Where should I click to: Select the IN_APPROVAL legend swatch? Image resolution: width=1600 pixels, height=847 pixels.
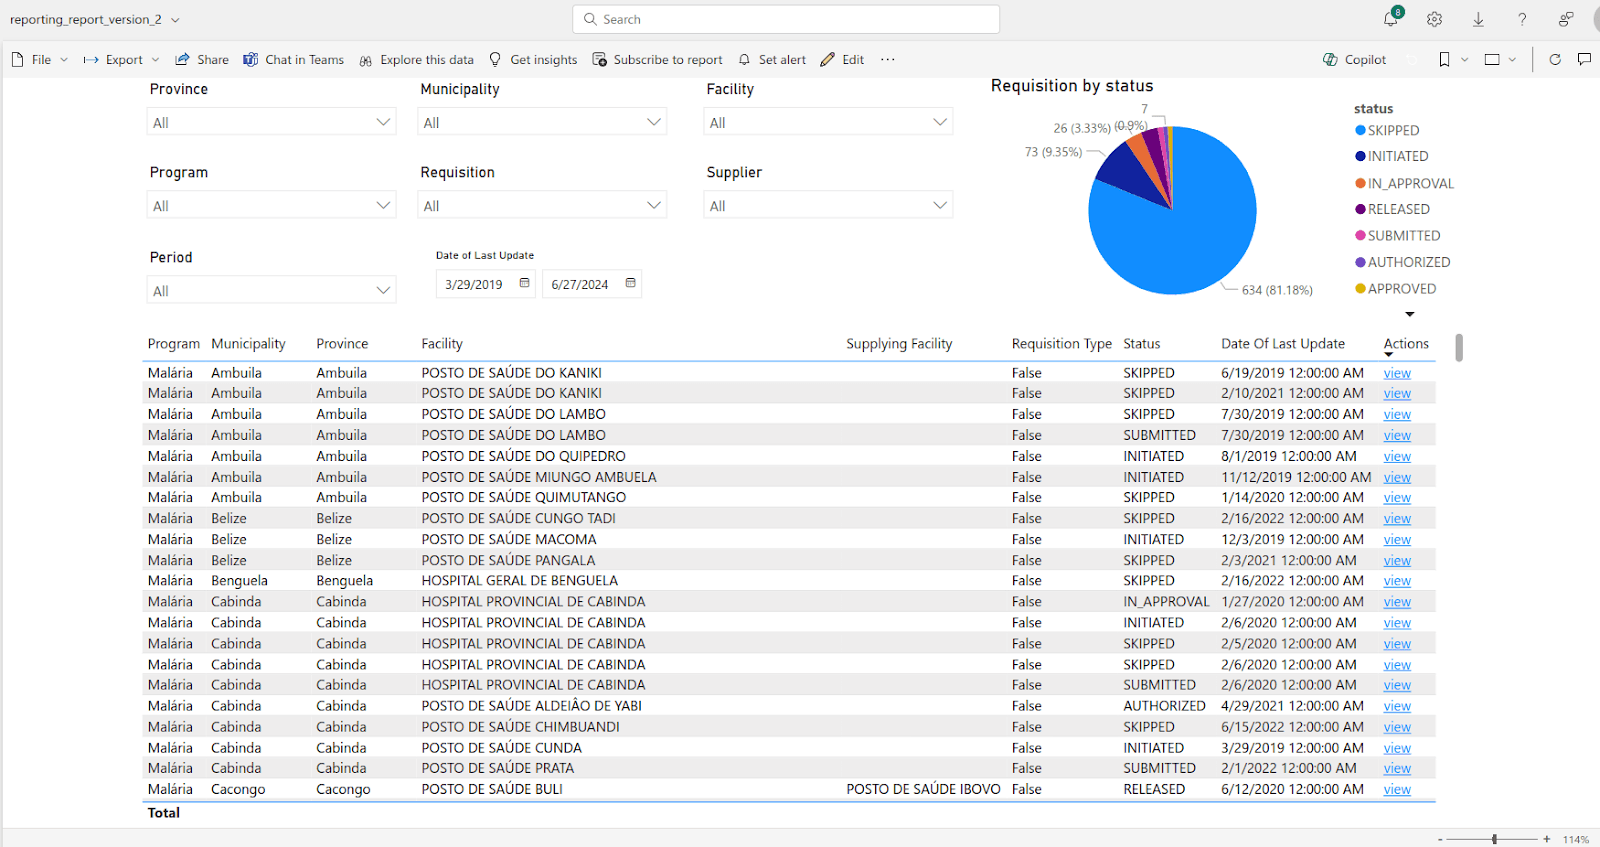(1360, 183)
